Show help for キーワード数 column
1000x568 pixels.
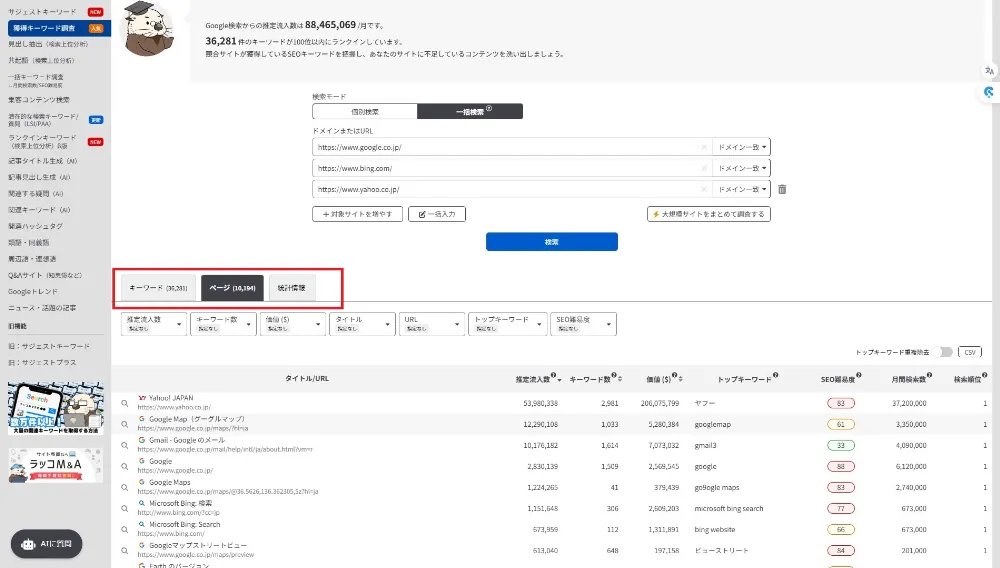614,375
